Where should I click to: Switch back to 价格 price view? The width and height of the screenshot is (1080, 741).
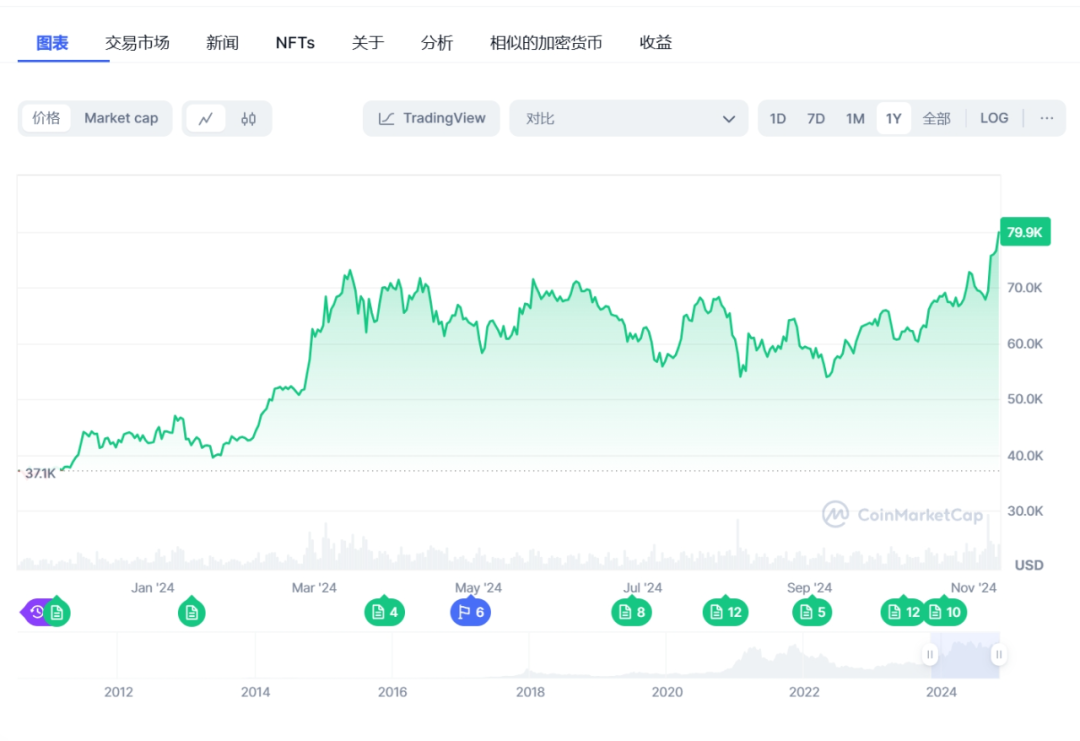click(x=47, y=118)
